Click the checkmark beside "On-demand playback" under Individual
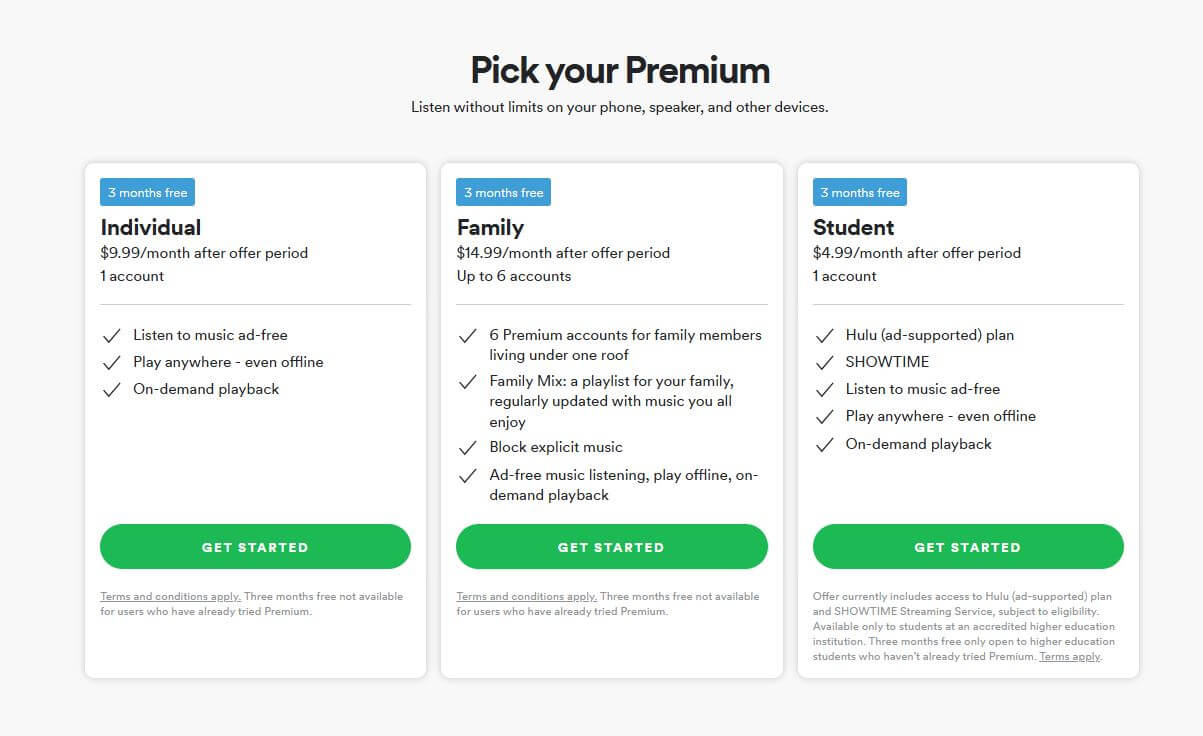Image resolution: width=1203 pixels, height=736 pixels. coord(112,389)
